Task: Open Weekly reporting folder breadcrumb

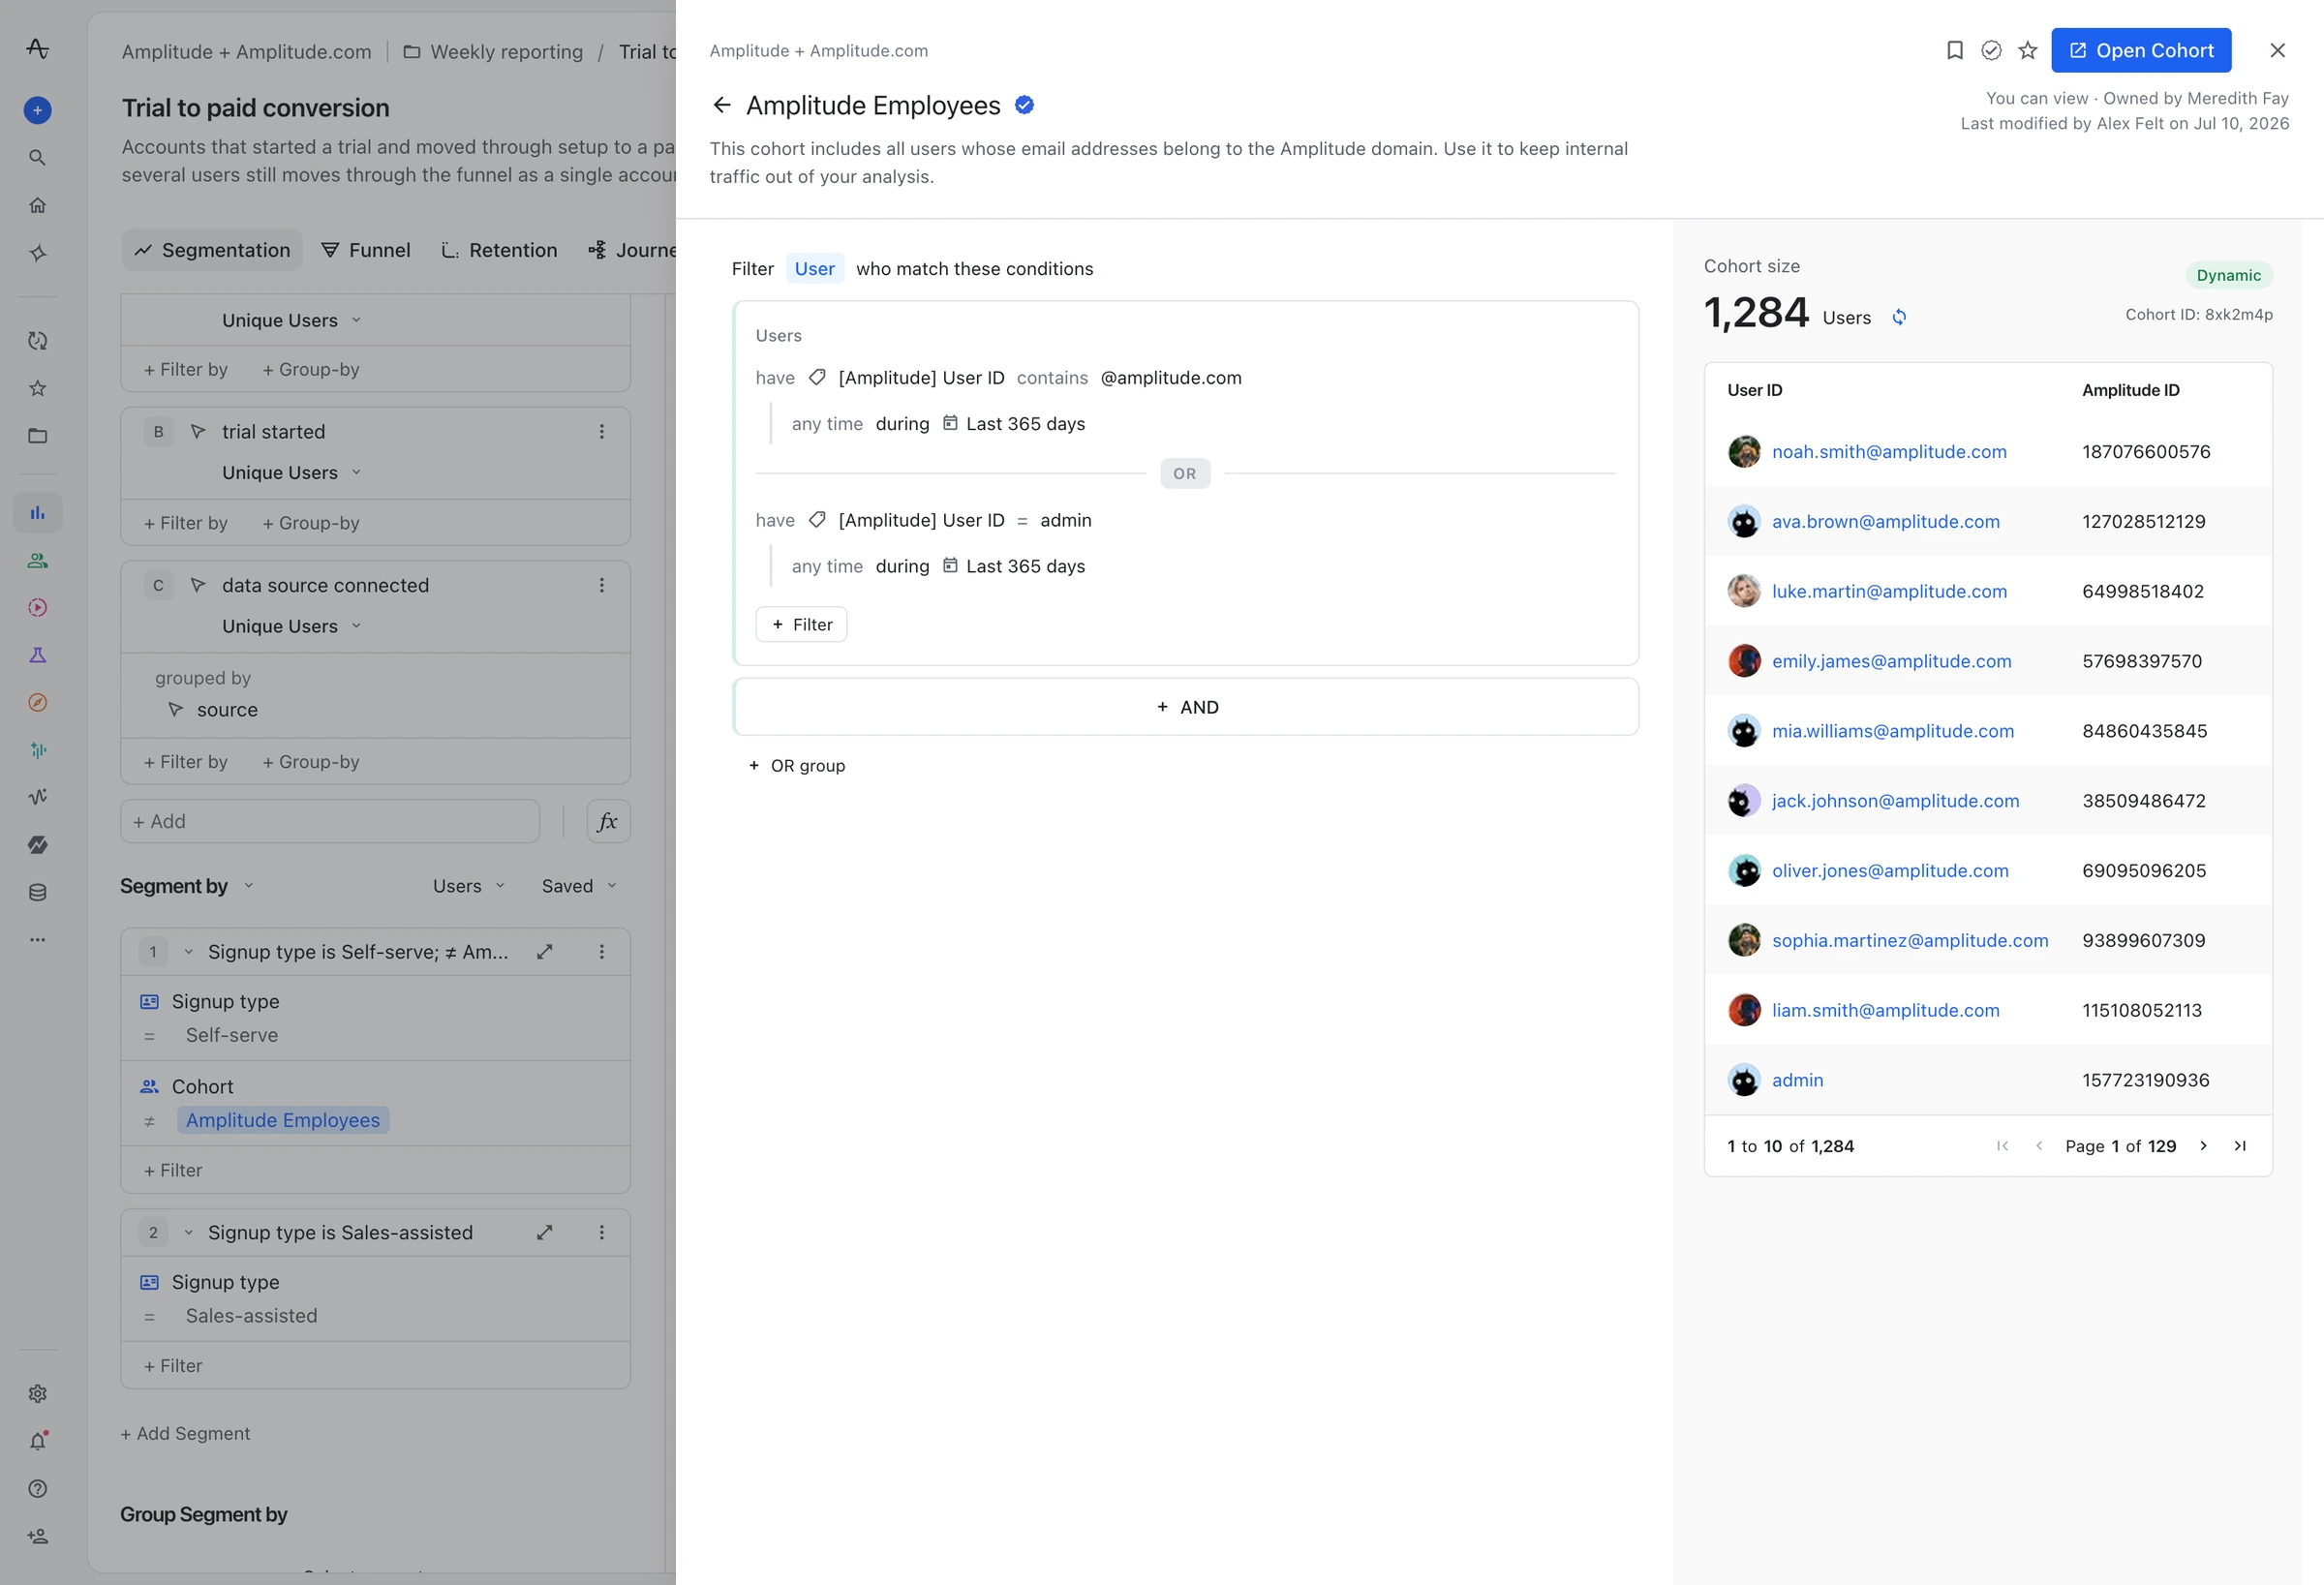Action: [x=493, y=52]
